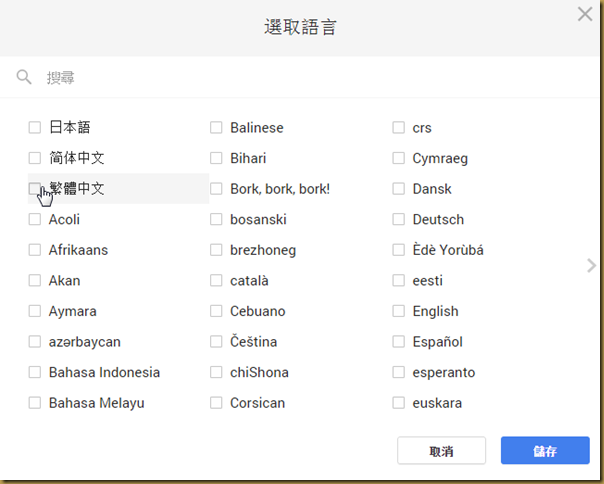
Task: Enable the Čeština checkbox
Action: tap(216, 342)
